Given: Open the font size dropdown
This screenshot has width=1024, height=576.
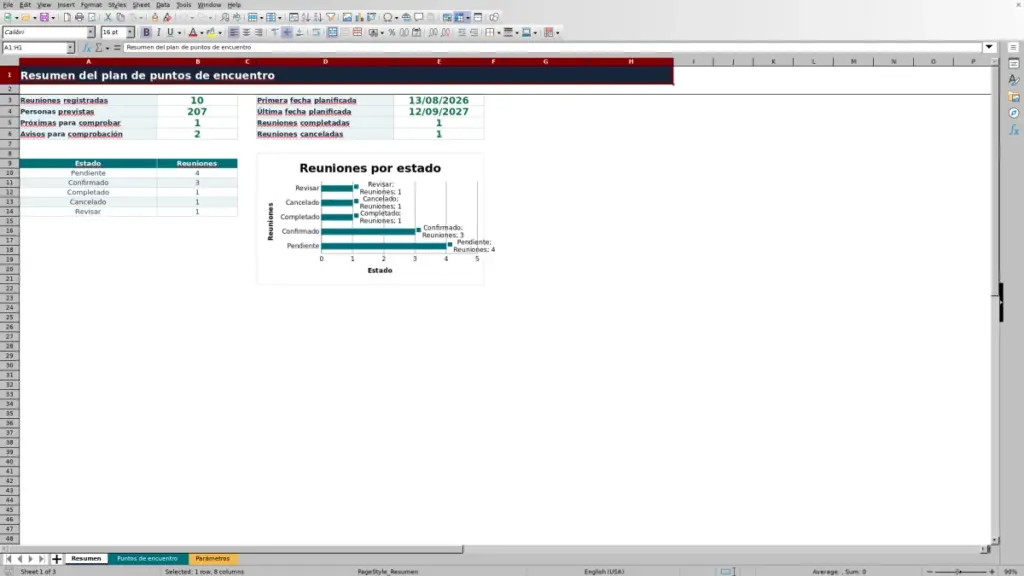Looking at the screenshot, I should [130, 33].
